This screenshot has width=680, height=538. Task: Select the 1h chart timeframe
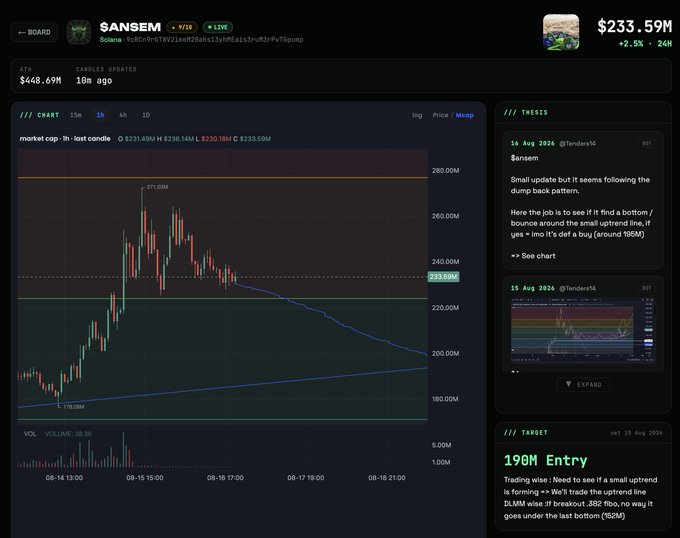point(100,115)
